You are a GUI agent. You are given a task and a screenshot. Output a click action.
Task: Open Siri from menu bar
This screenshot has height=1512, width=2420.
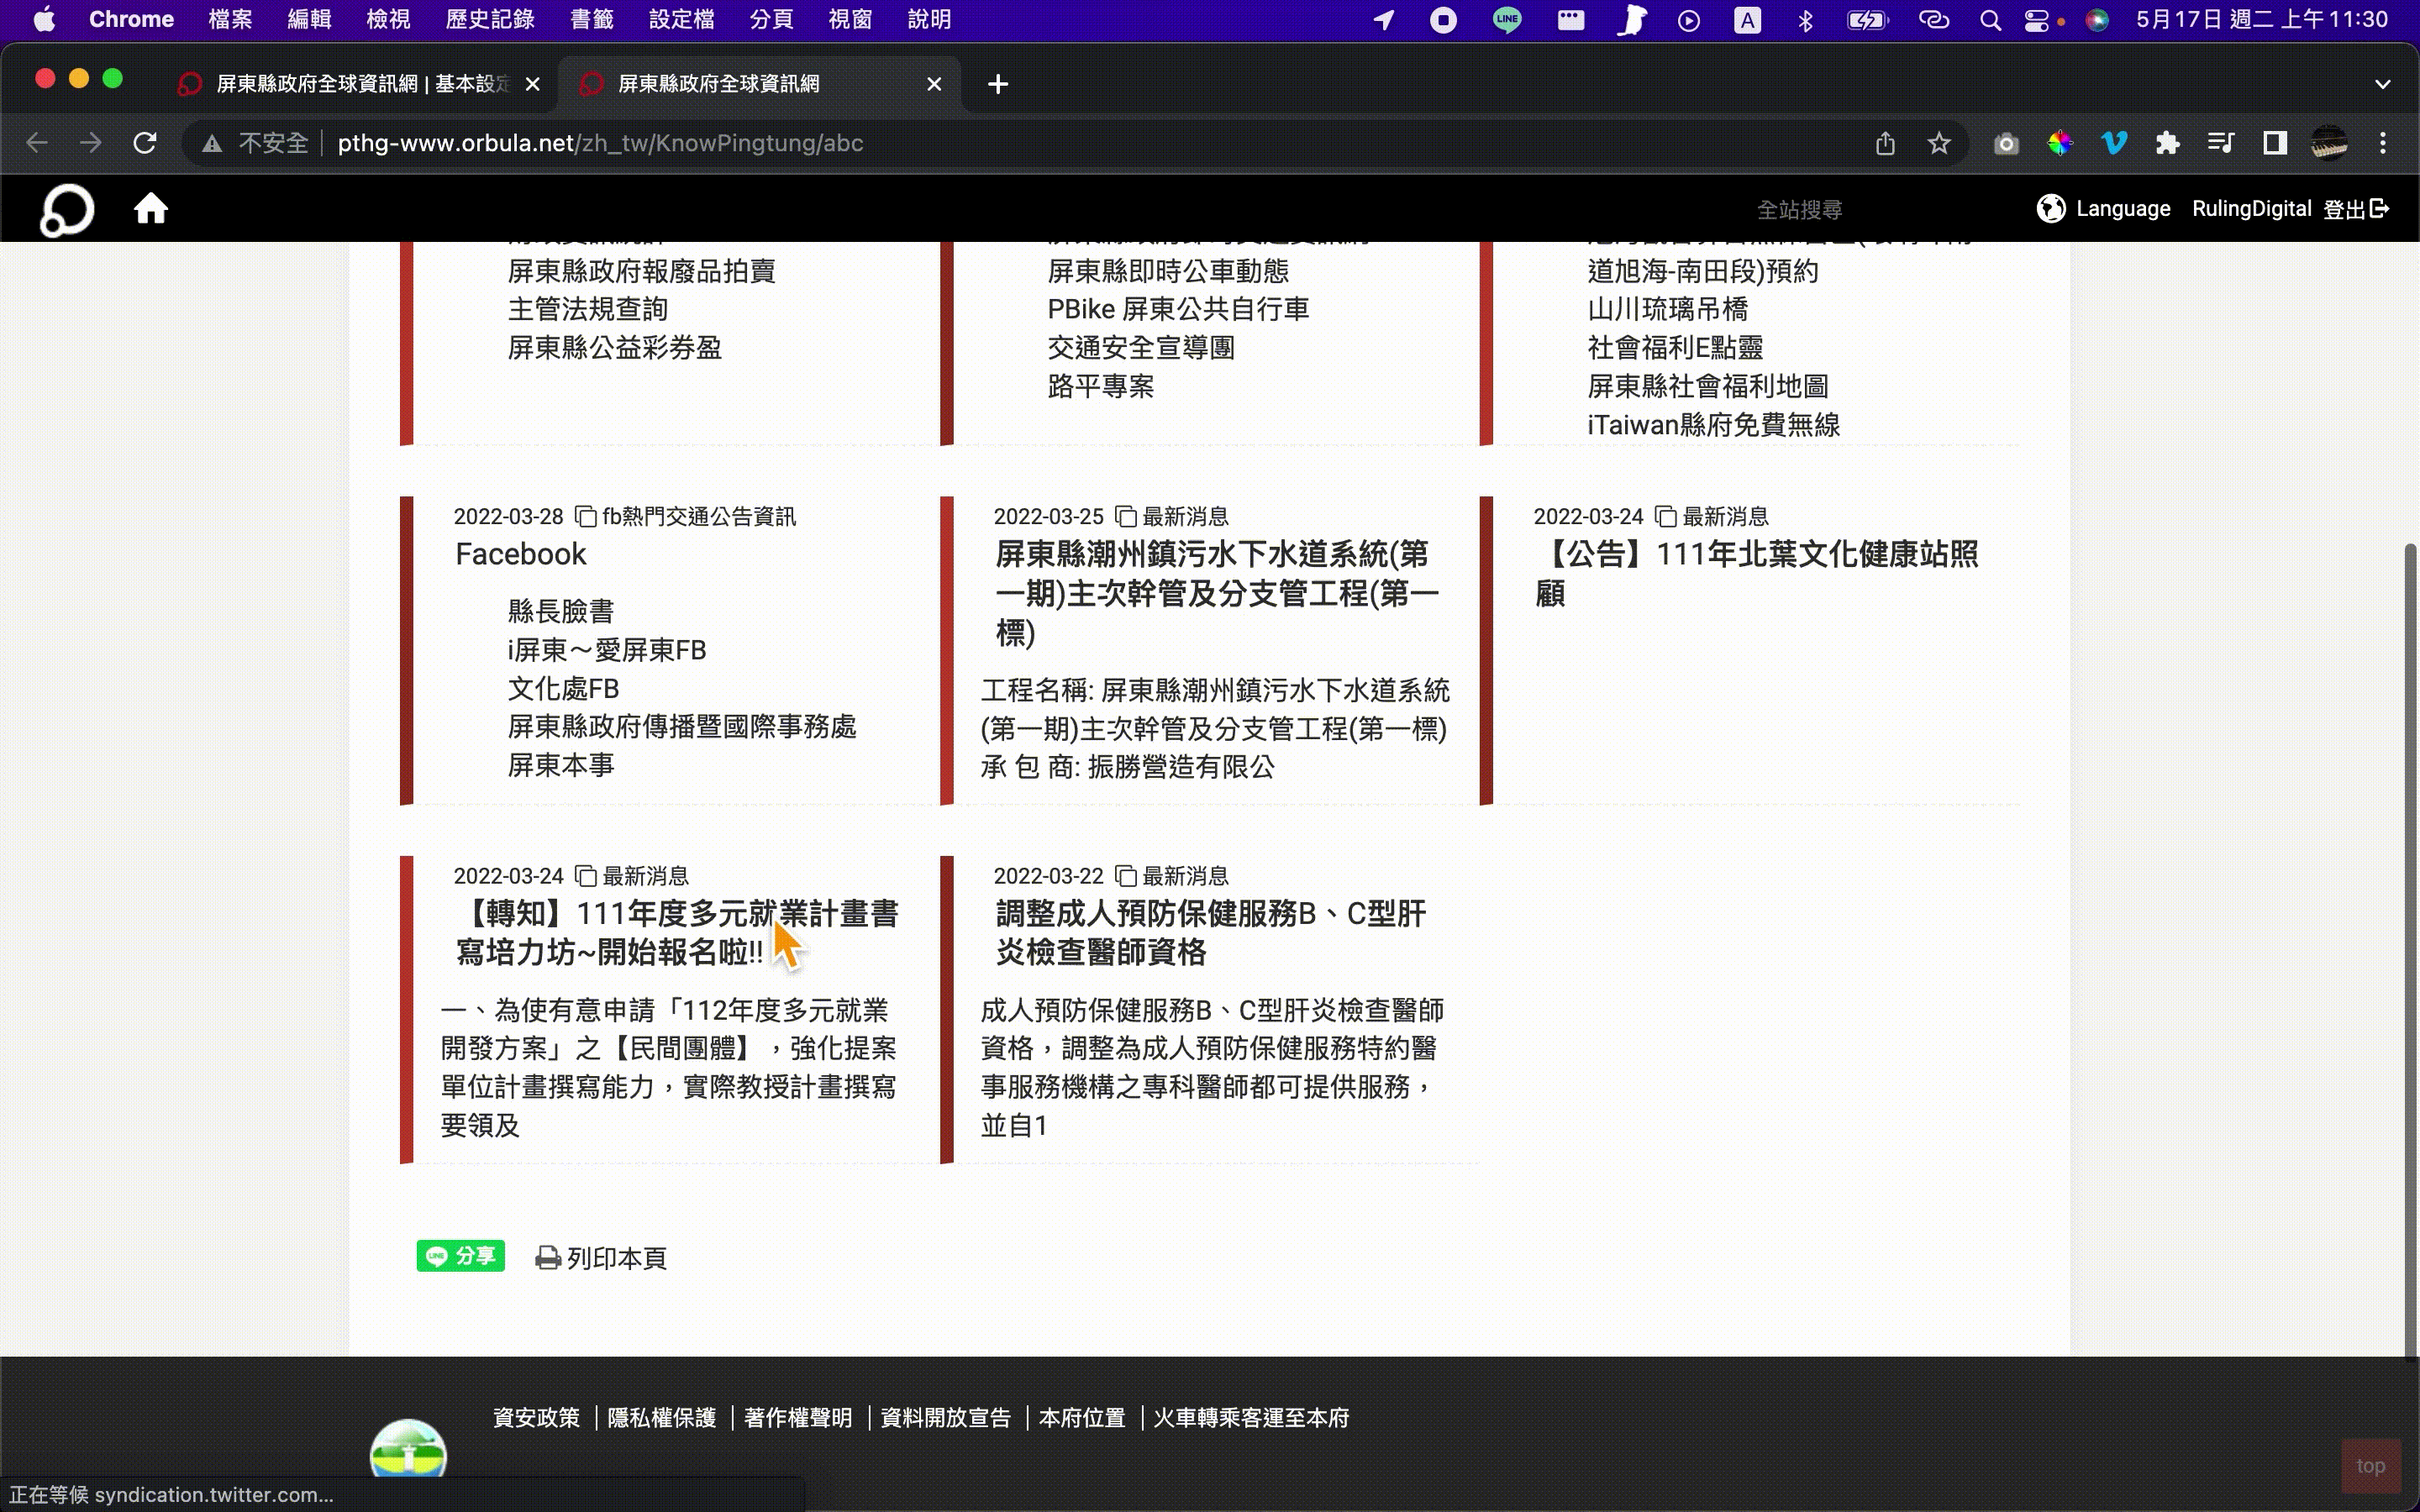[2097, 20]
